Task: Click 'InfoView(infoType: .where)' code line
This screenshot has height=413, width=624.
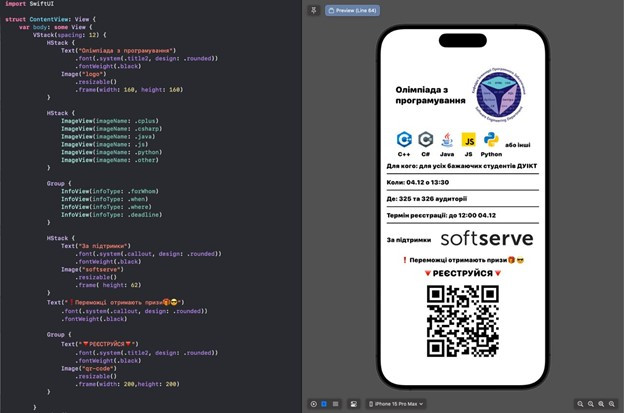Action: [x=106, y=207]
